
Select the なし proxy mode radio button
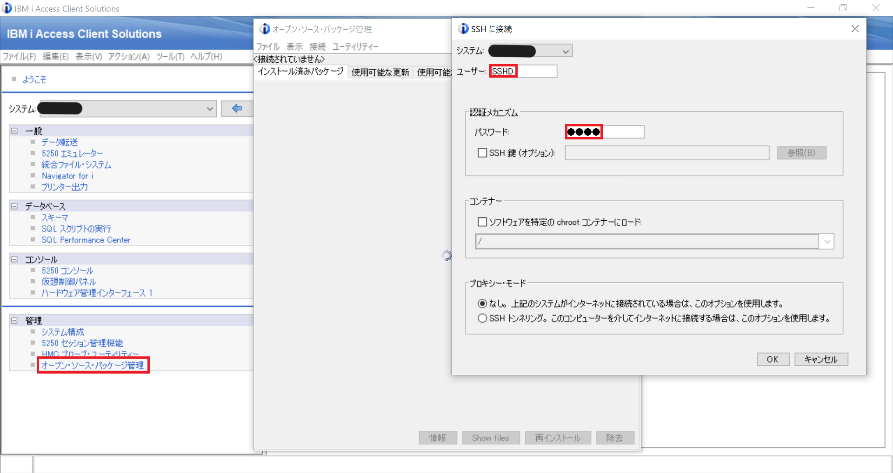point(482,303)
